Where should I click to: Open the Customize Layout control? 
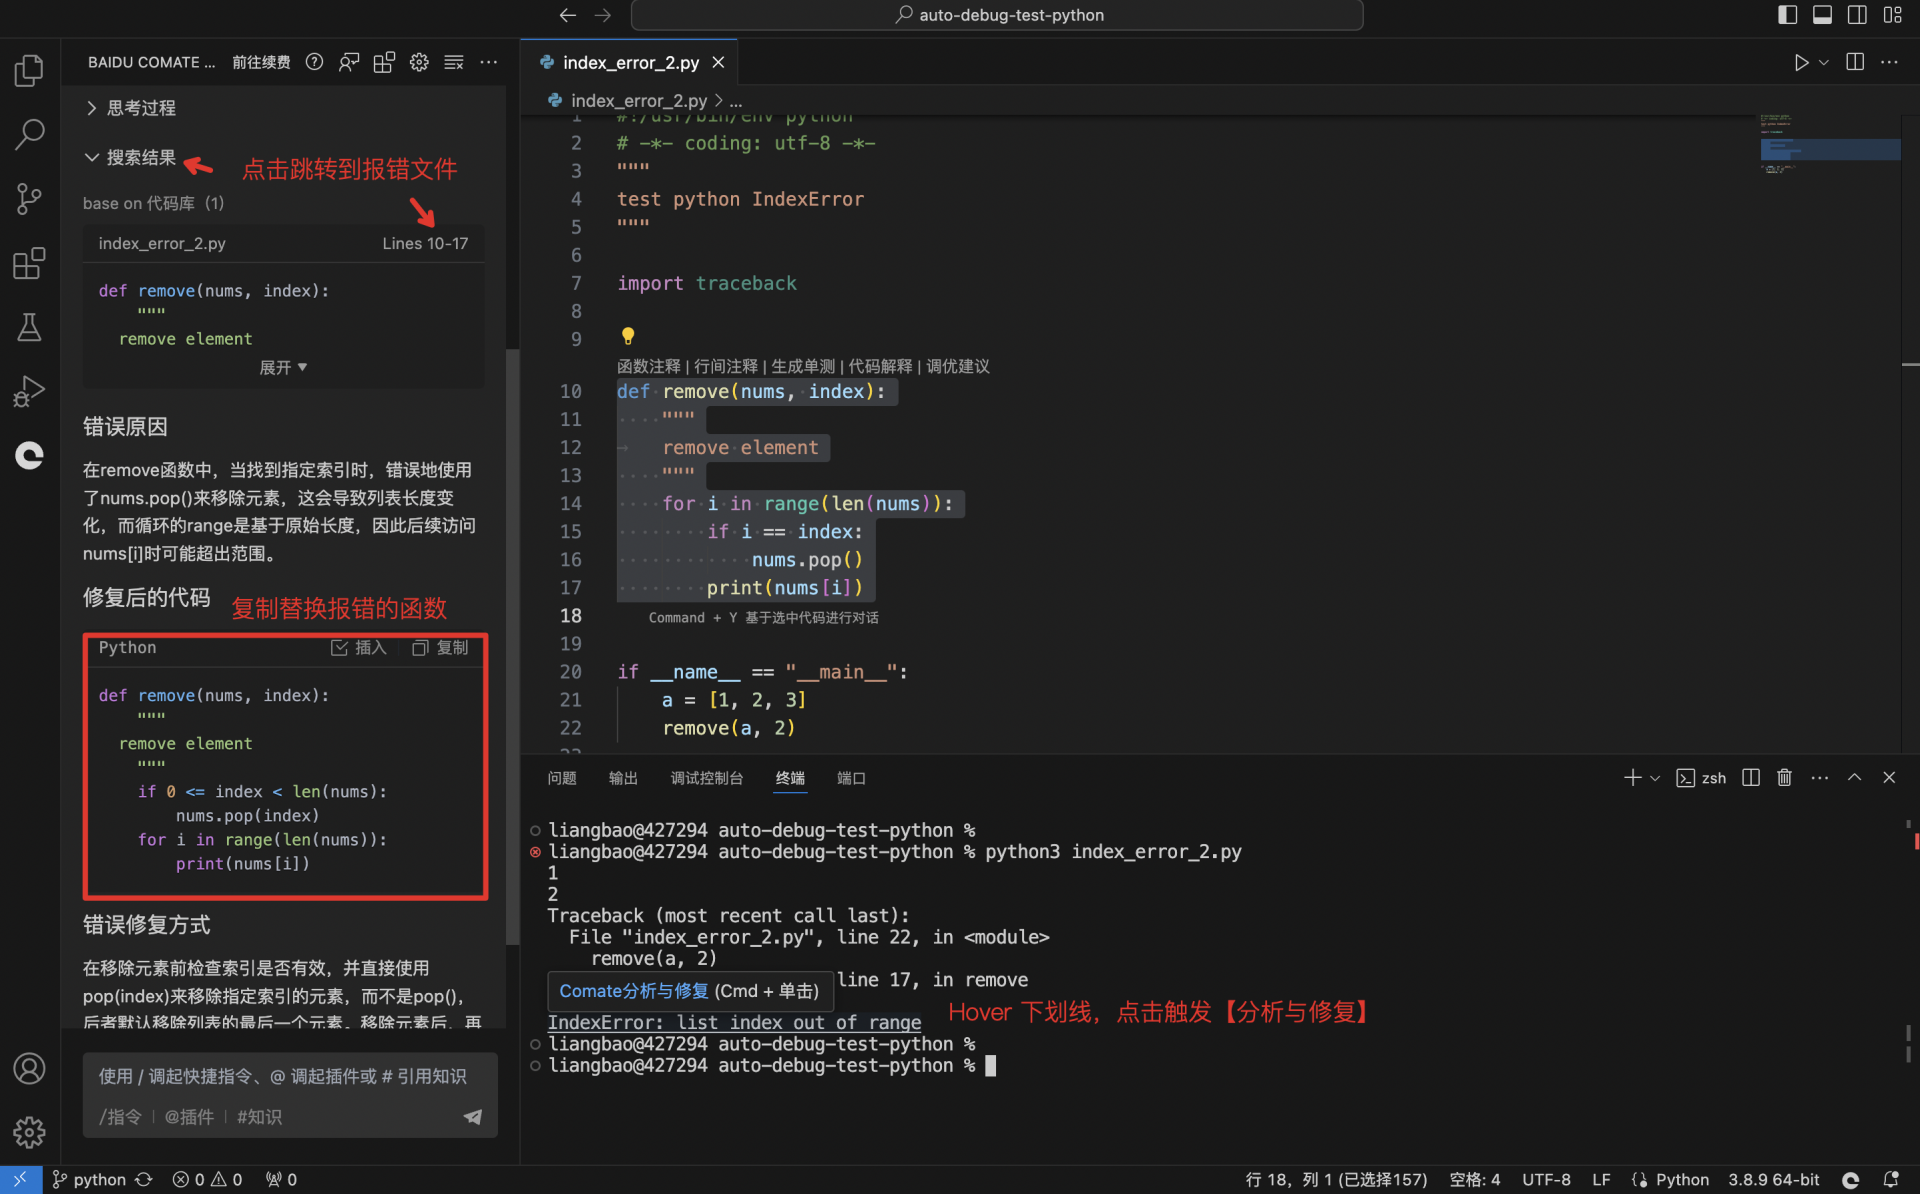1893,15
